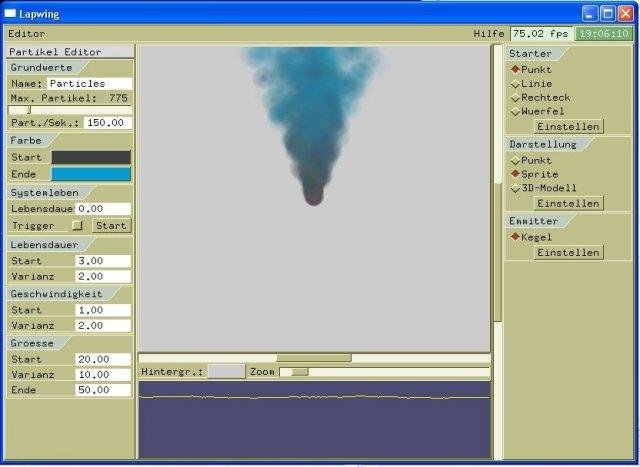Click the Hintergr. background color swatch

pos(226,371)
